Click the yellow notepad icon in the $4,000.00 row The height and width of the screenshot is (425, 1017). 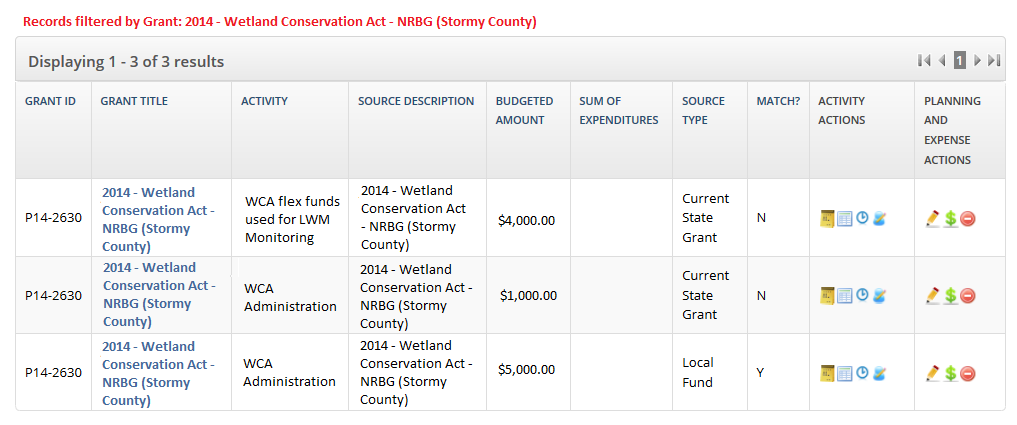(x=827, y=218)
